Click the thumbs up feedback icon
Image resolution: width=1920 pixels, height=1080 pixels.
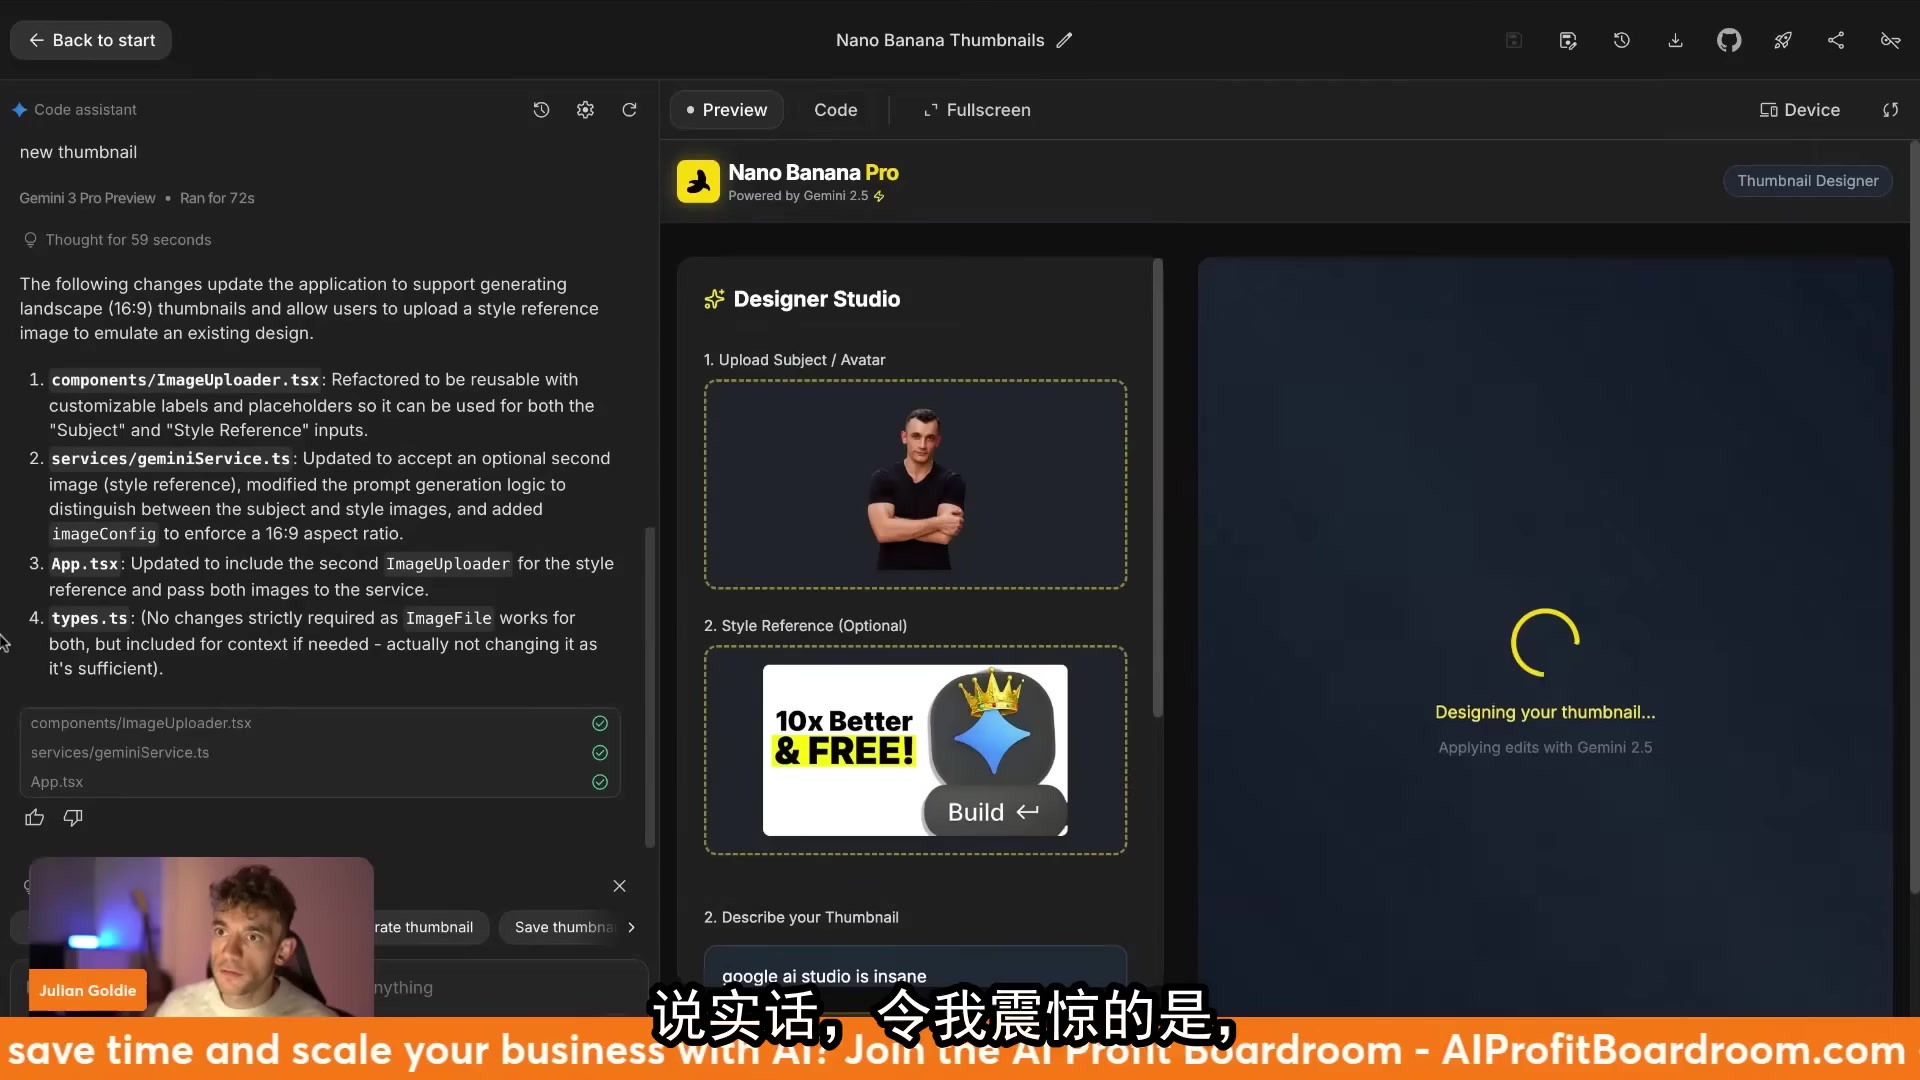tap(35, 818)
